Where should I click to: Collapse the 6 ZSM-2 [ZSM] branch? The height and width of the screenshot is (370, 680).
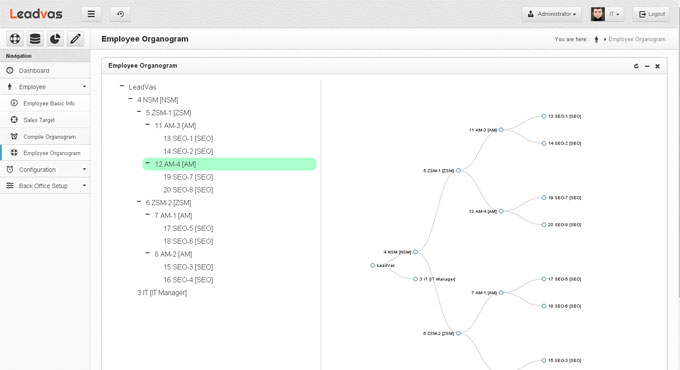coord(139,202)
